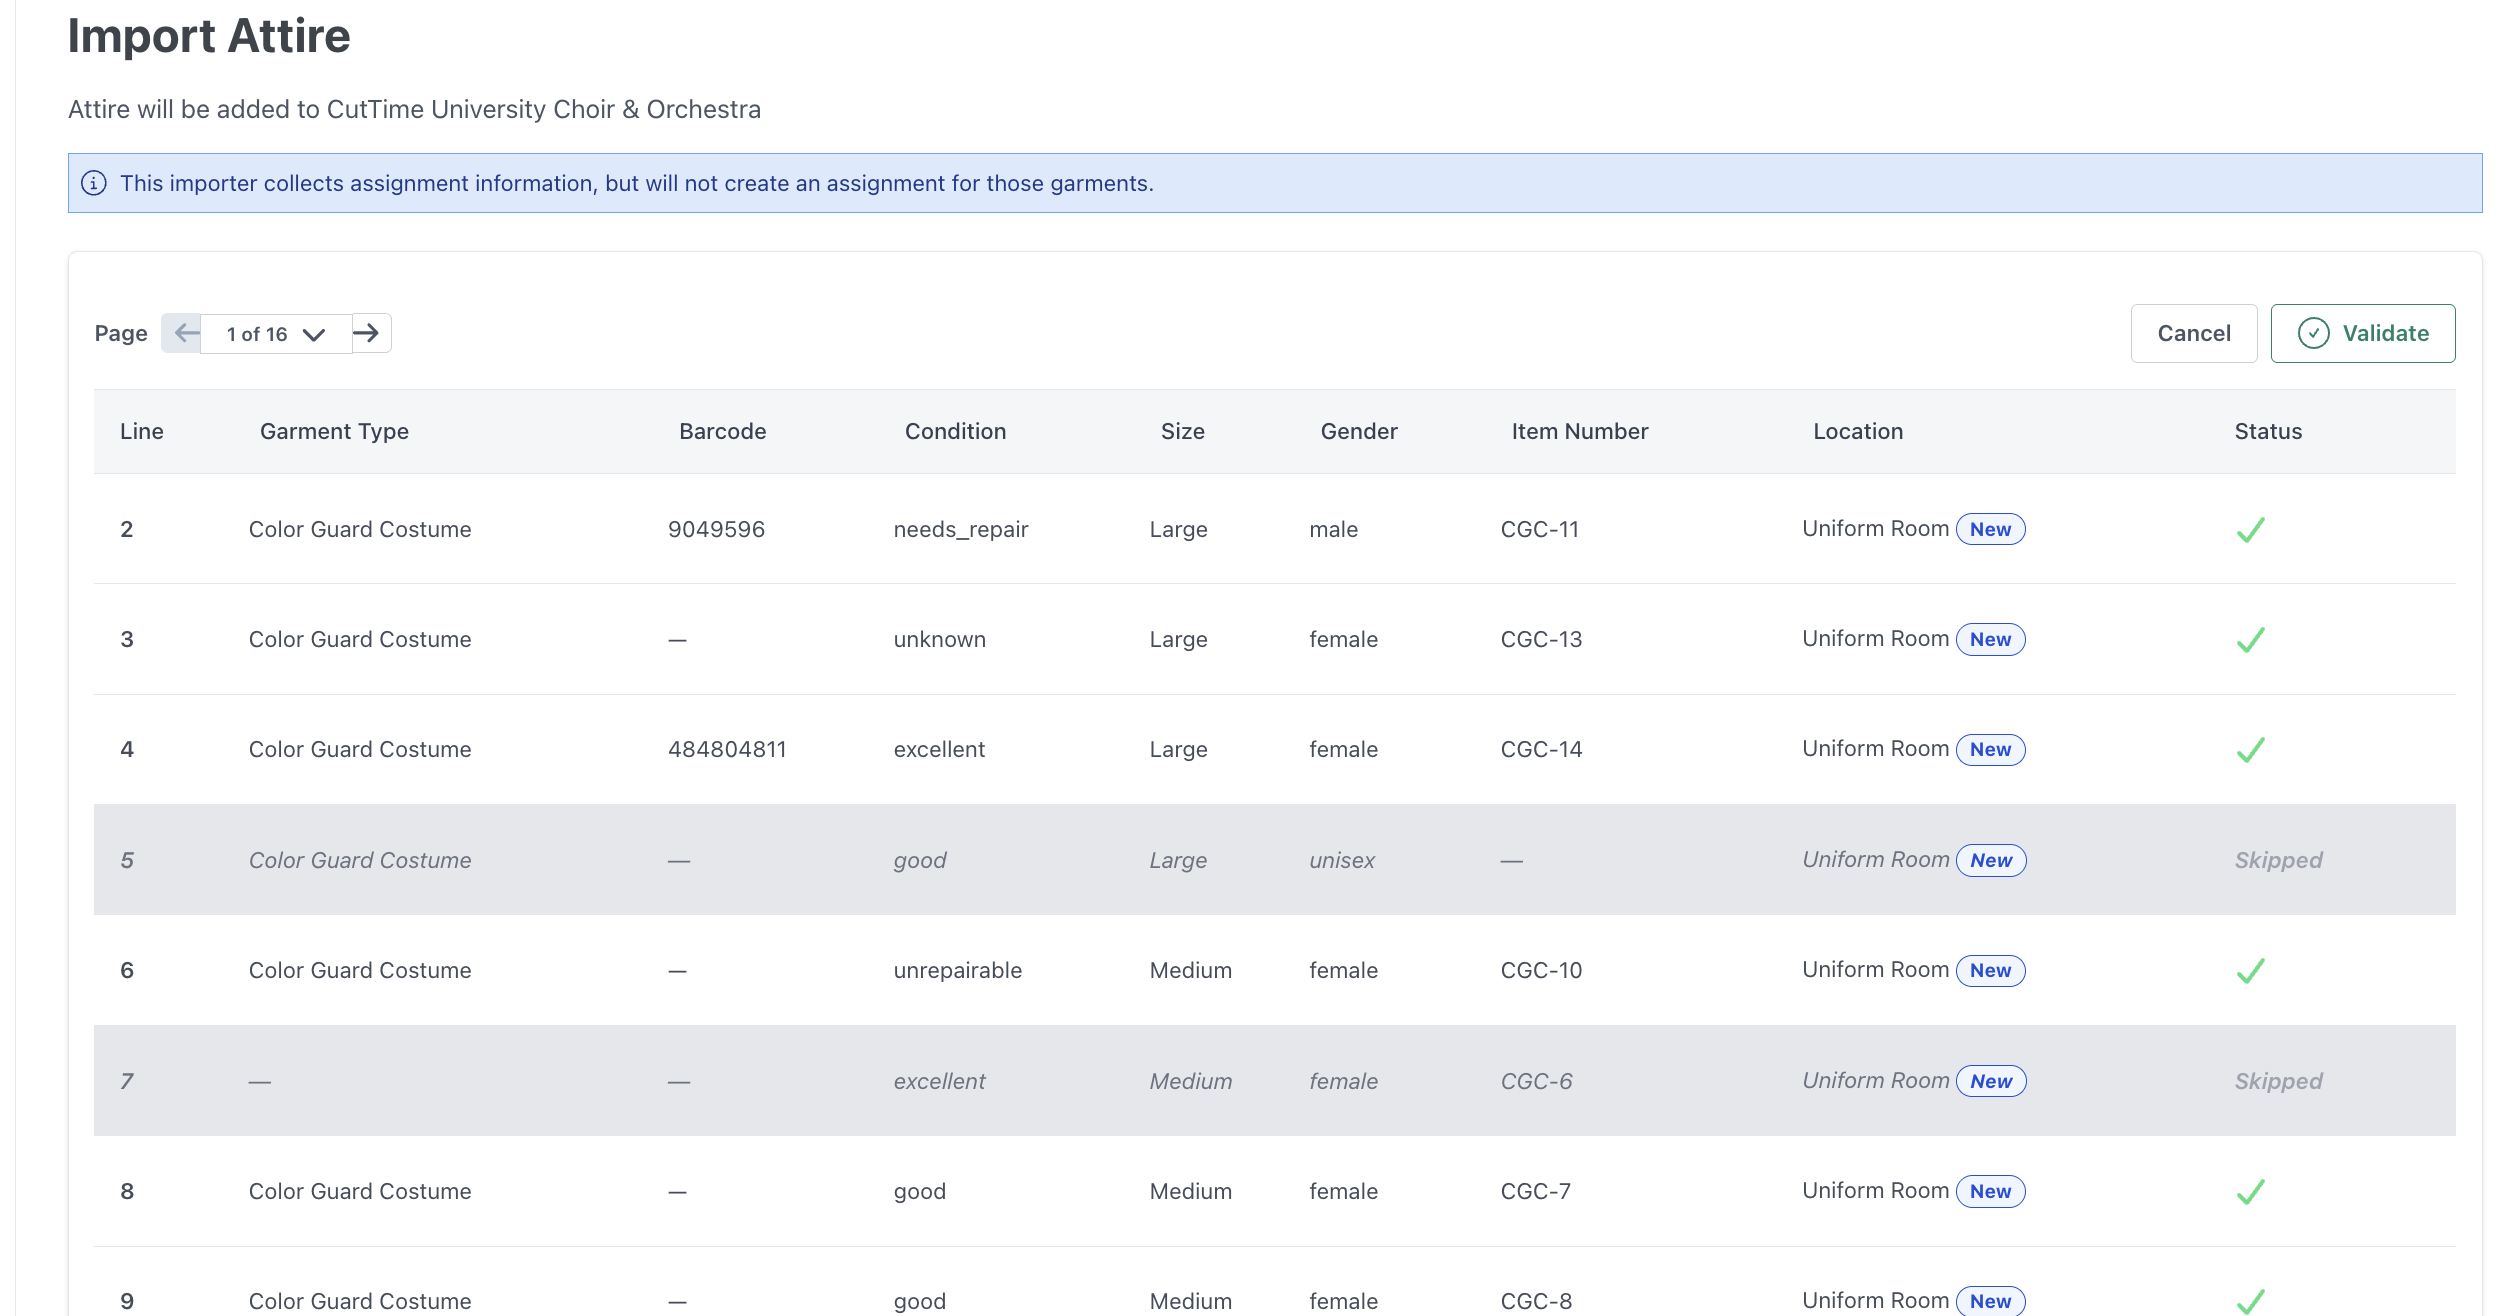Click the needs_repair condition cell

(960, 530)
